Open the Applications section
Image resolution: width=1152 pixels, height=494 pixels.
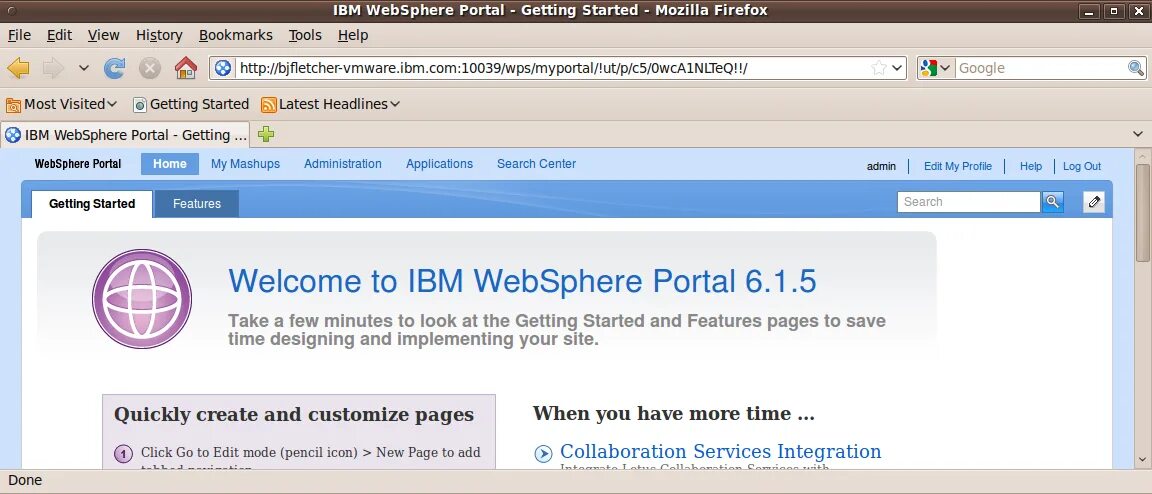pos(439,164)
